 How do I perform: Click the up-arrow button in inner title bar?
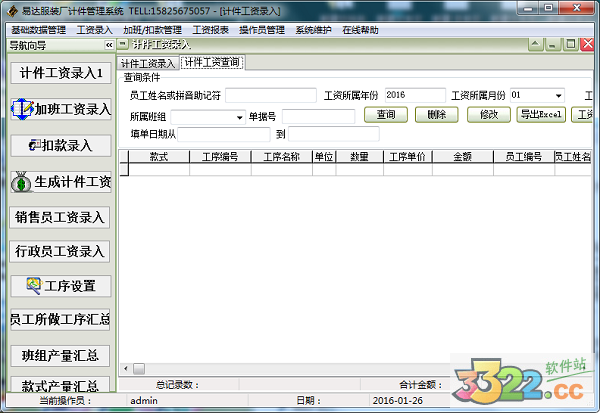click(x=535, y=44)
